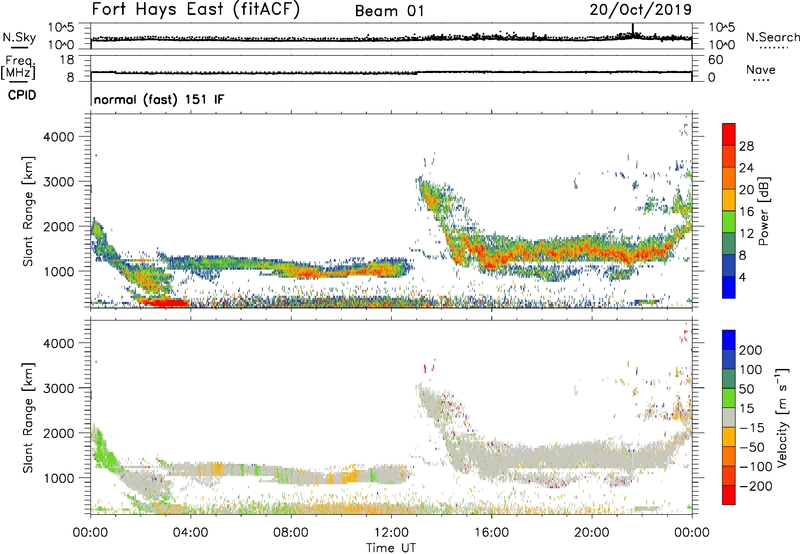This screenshot has width=800, height=554.
Task: Click the light green 15-50 velocity swatch
Action: pos(729,398)
